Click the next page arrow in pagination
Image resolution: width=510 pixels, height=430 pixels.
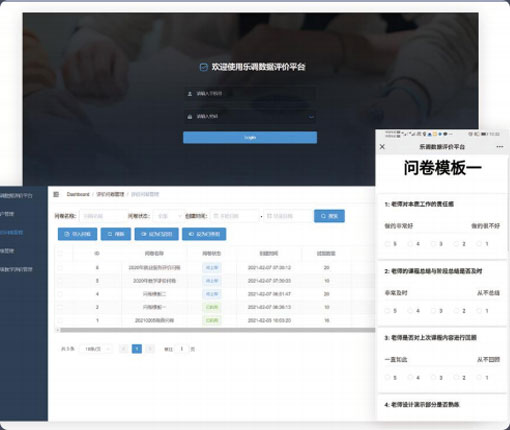click(x=150, y=349)
